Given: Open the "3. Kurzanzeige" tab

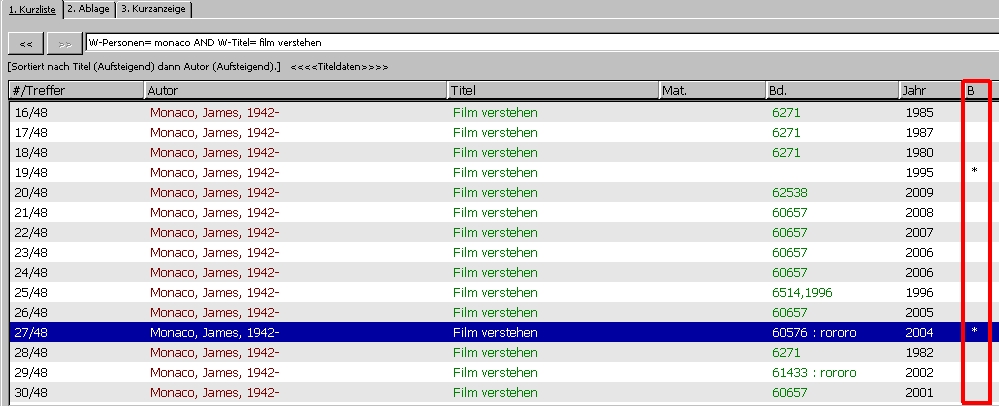Looking at the screenshot, I should [x=153, y=9].
